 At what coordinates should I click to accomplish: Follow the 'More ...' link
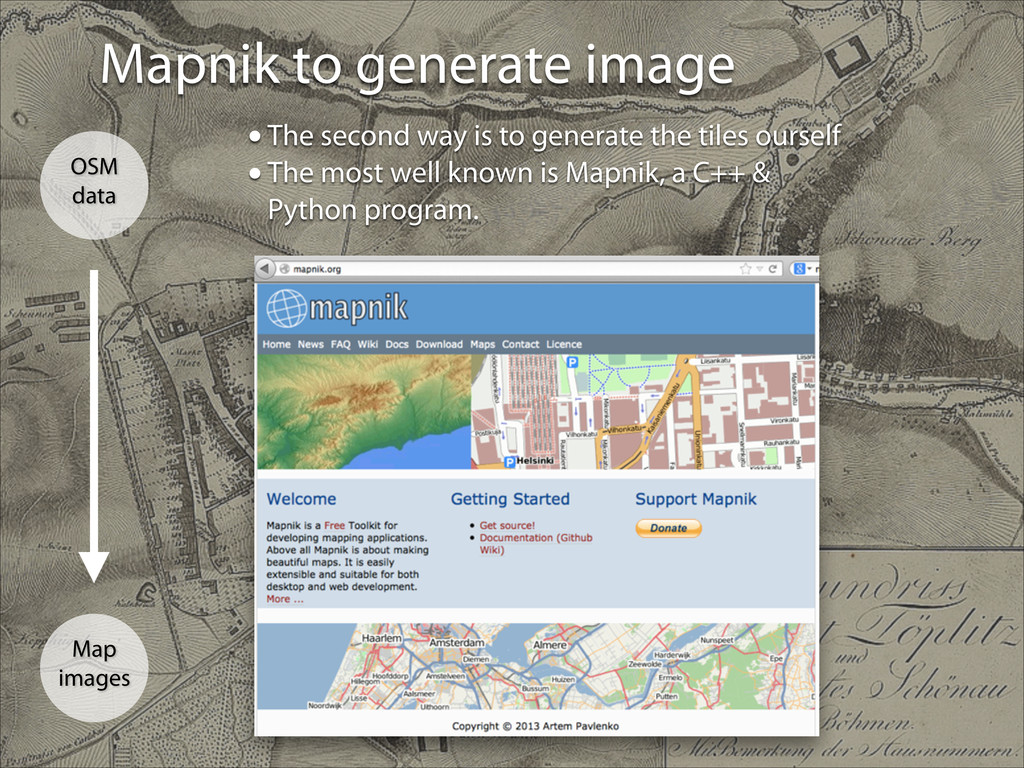[285, 599]
